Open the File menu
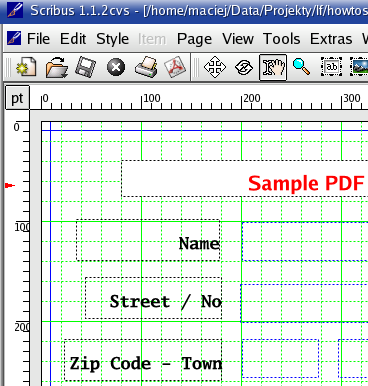 [x=38, y=39]
